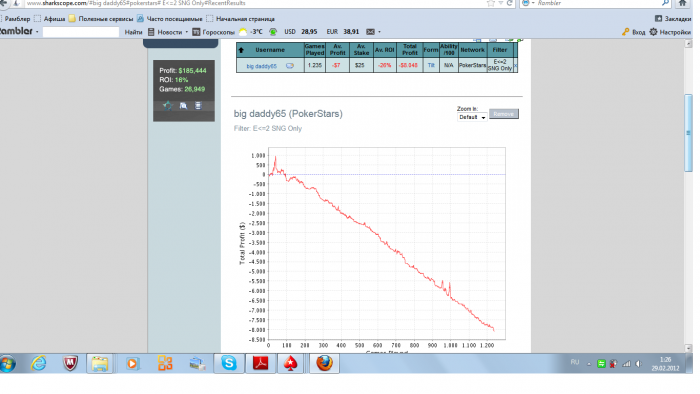Click the reload page button

coord(509,3)
